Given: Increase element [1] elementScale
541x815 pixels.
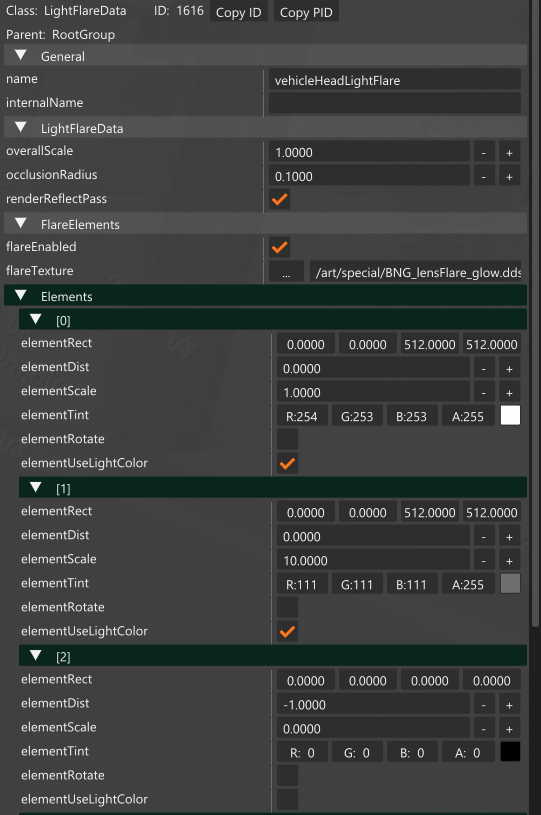Looking at the screenshot, I should coord(509,560).
